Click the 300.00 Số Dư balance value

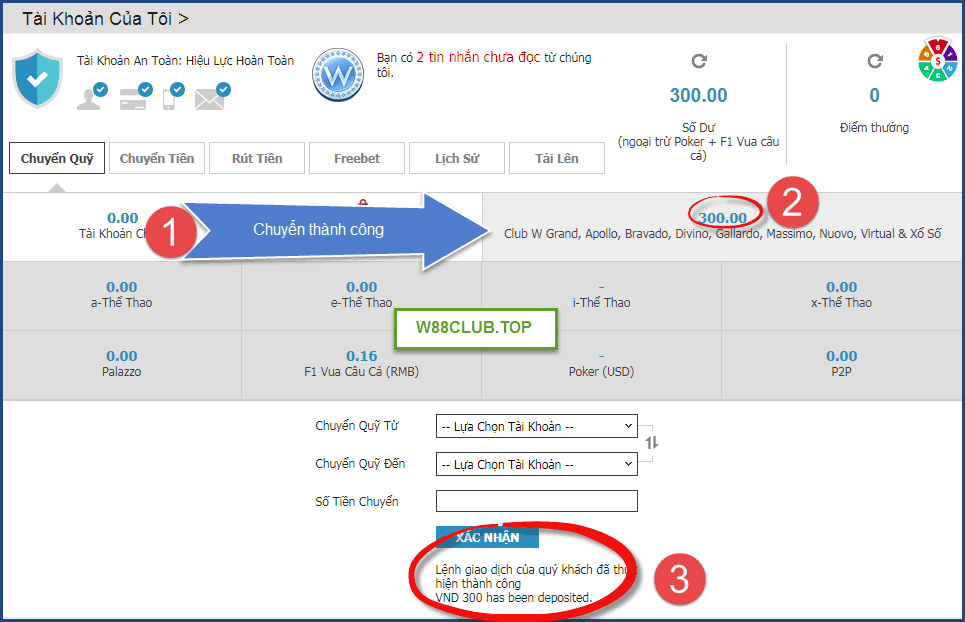click(x=699, y=95)
